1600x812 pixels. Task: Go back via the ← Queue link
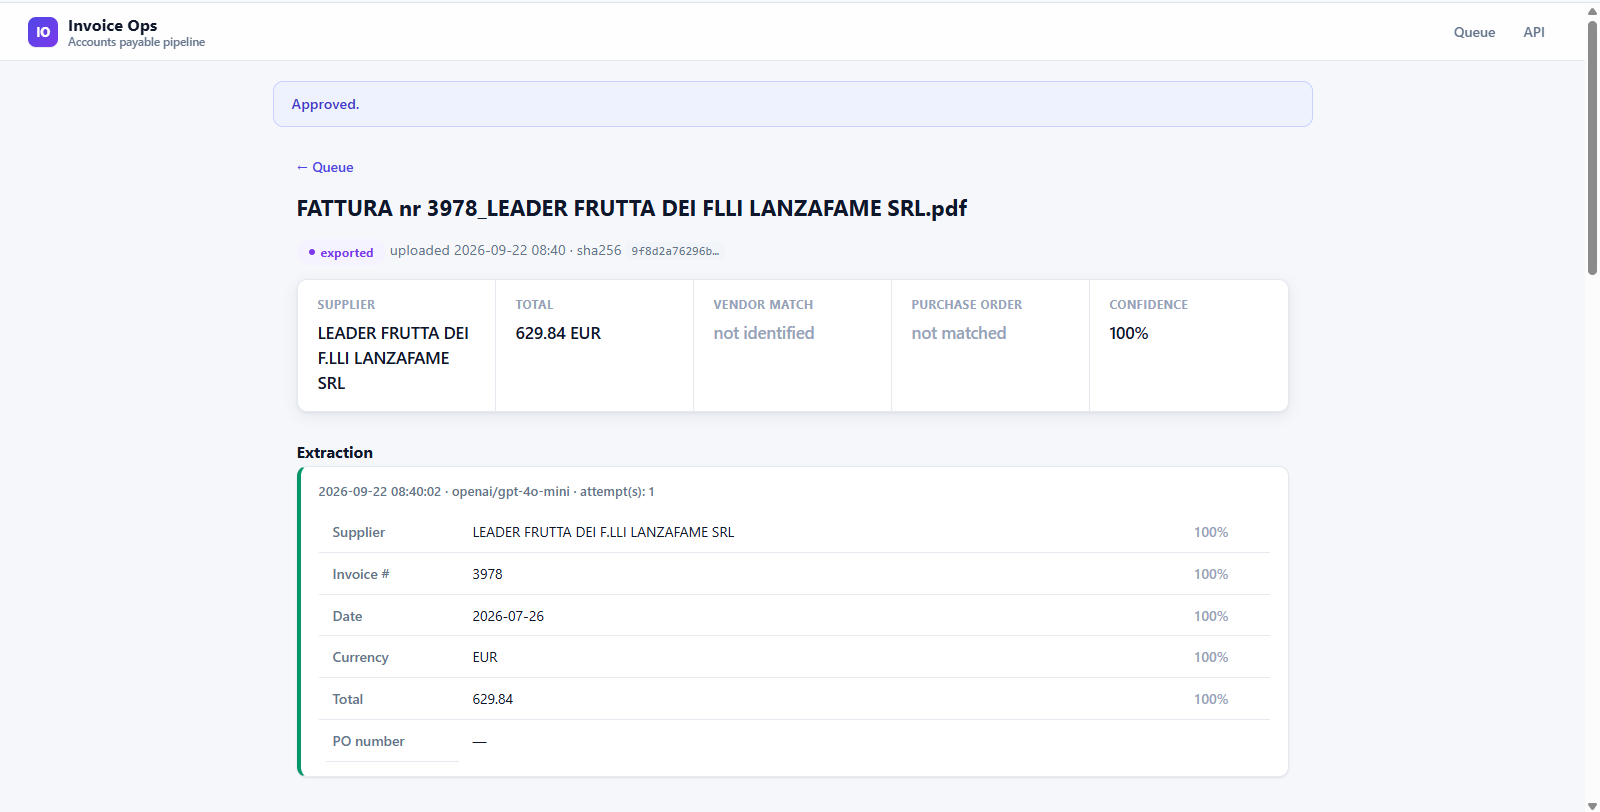(x=325, y=167)
